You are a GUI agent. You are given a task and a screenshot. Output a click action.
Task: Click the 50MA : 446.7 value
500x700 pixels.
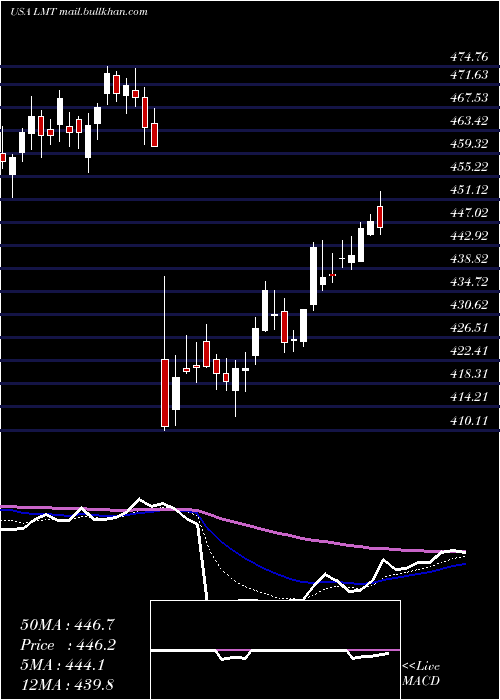[69, 625]
